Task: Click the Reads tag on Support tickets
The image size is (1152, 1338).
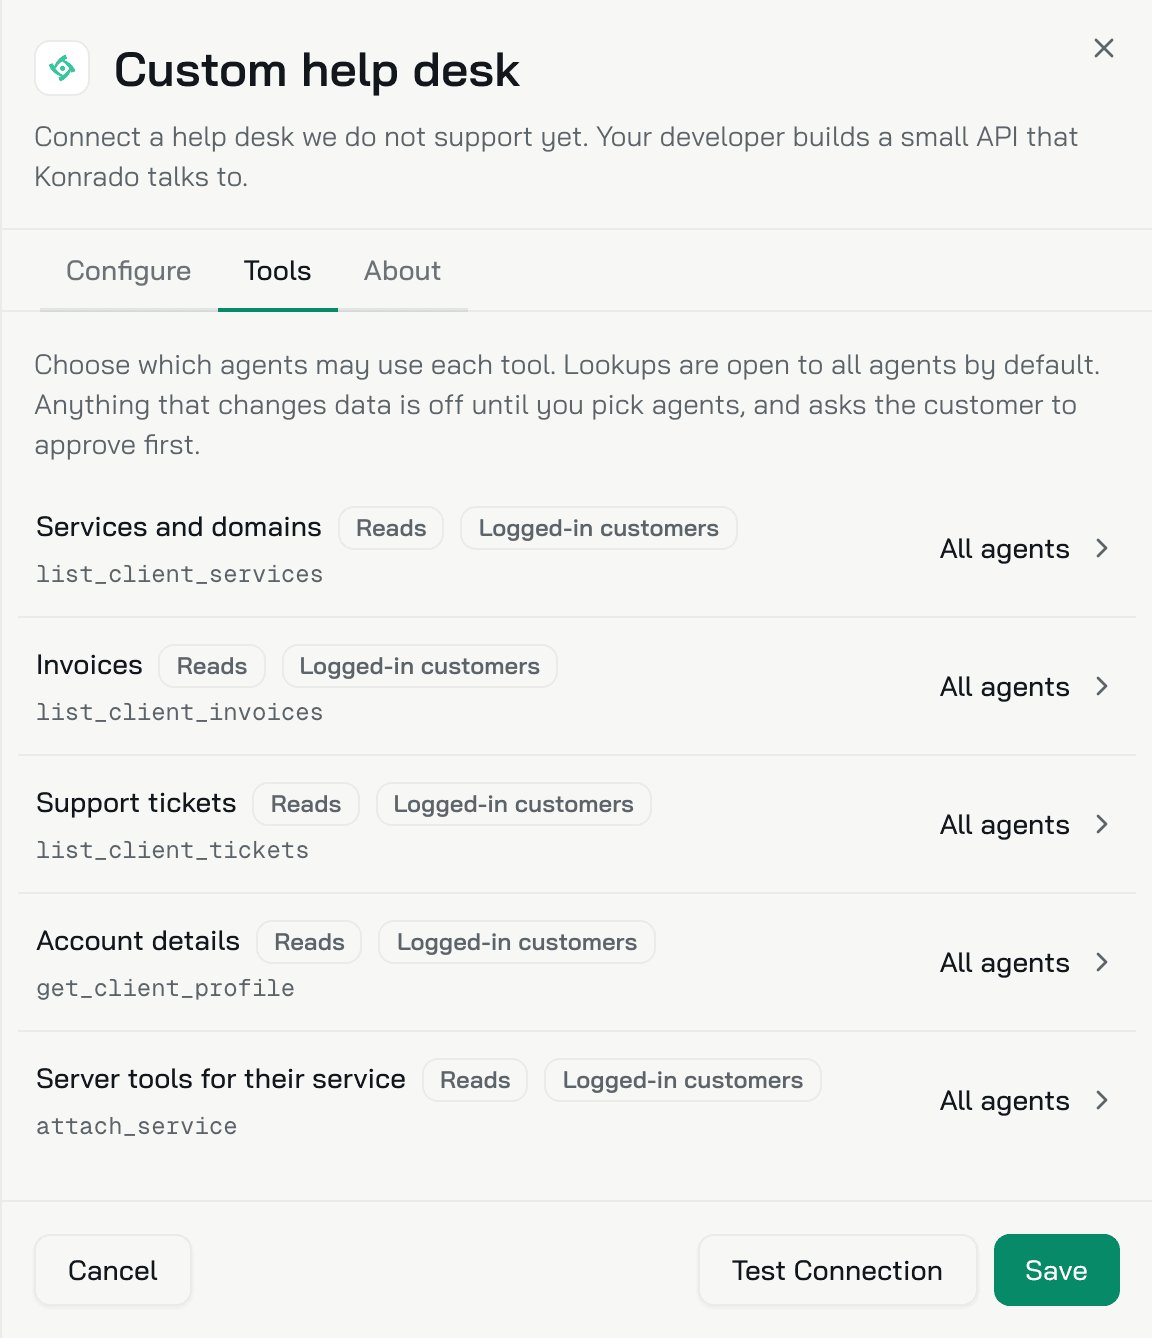Action: (x=306, y=804)
